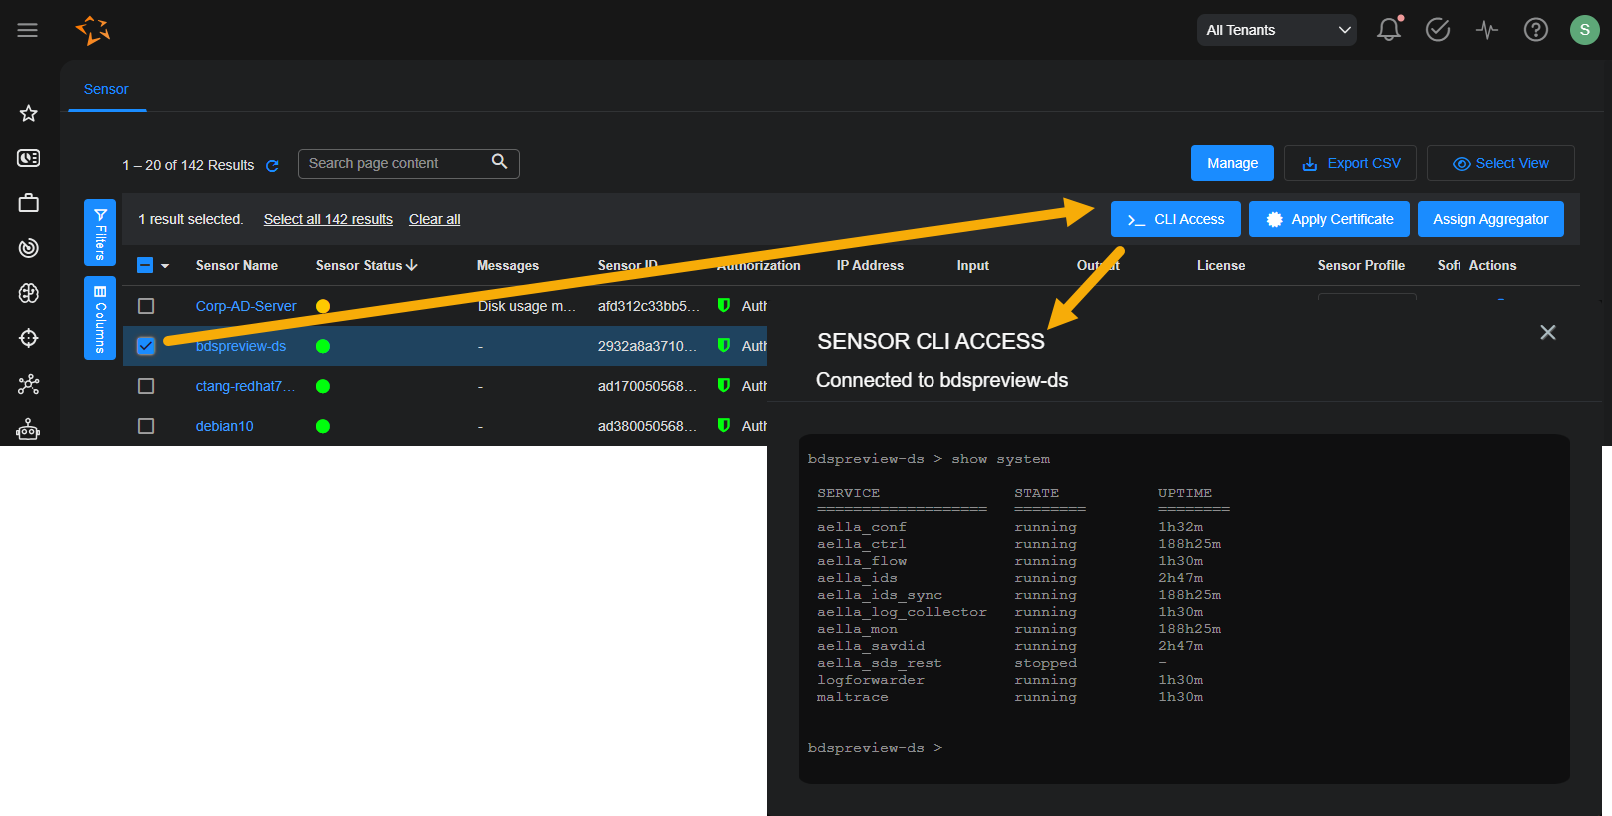
Task: Refresh the sensor results list
Action: coord(272,166)
